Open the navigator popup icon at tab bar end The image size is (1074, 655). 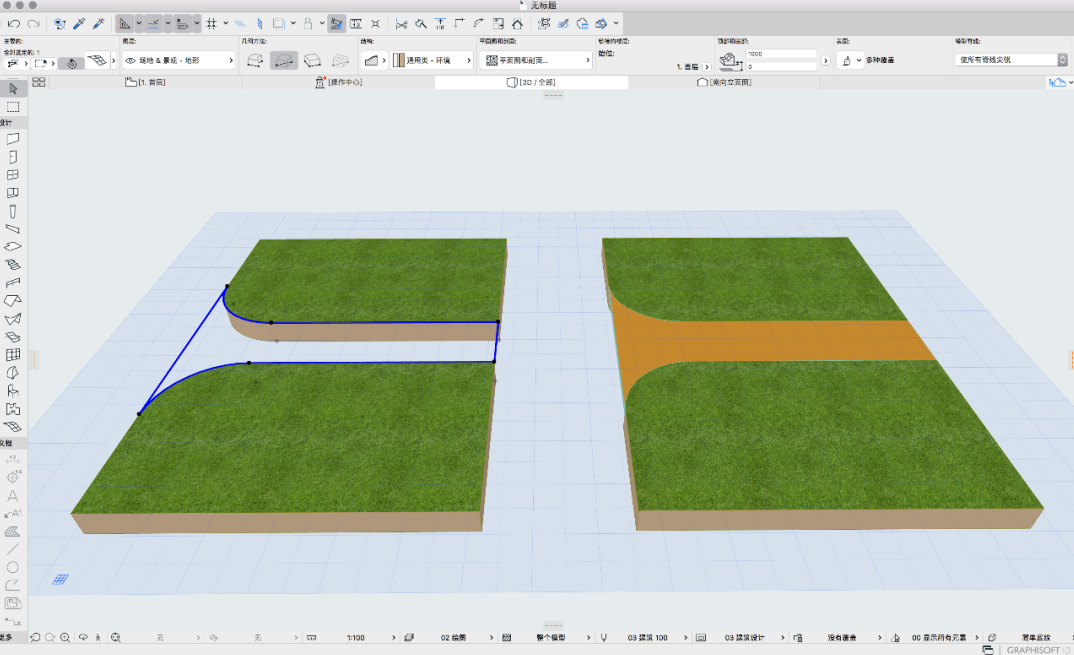click(1058, 82)
